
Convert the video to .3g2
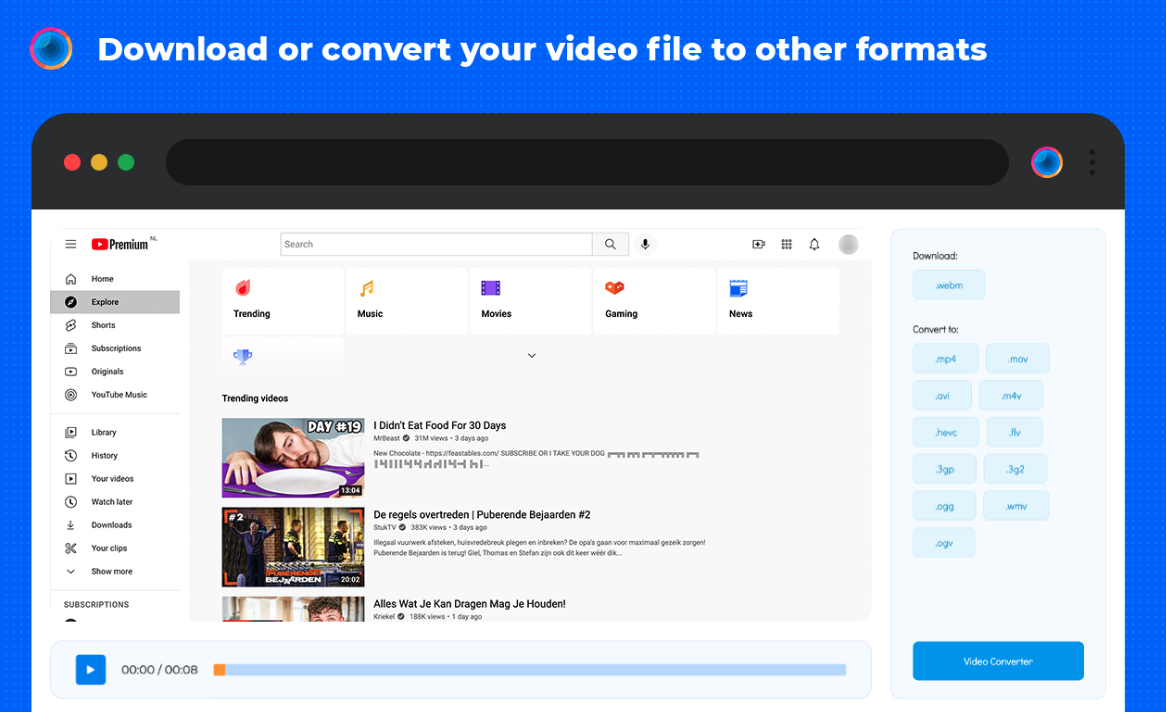coord(1015,469)
